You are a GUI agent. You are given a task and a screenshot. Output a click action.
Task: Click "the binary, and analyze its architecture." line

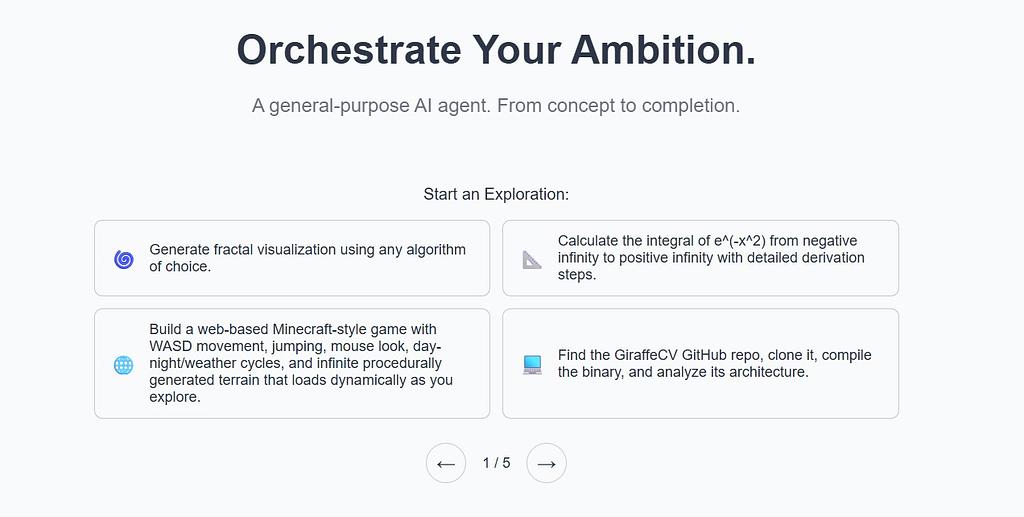pos(682,372)
